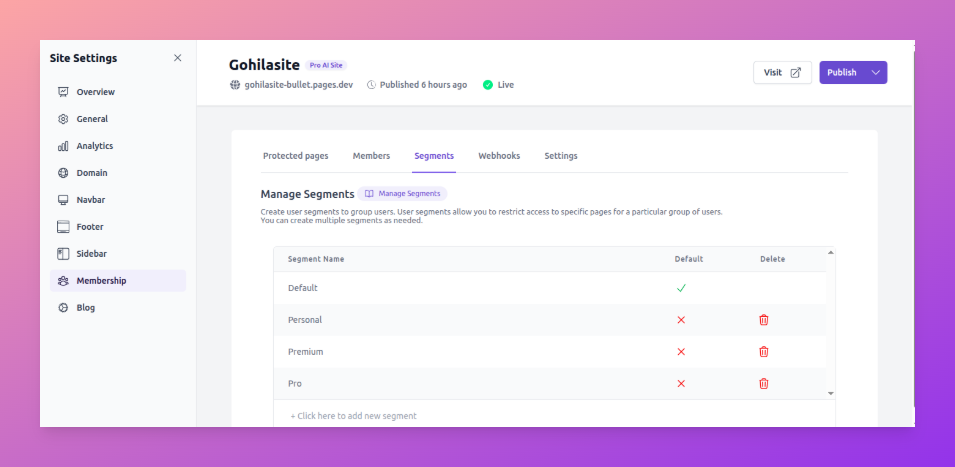Viewport: 955px width, 467px height.
Task: Click trash icon for Pro segment
Action: point(763,384)
